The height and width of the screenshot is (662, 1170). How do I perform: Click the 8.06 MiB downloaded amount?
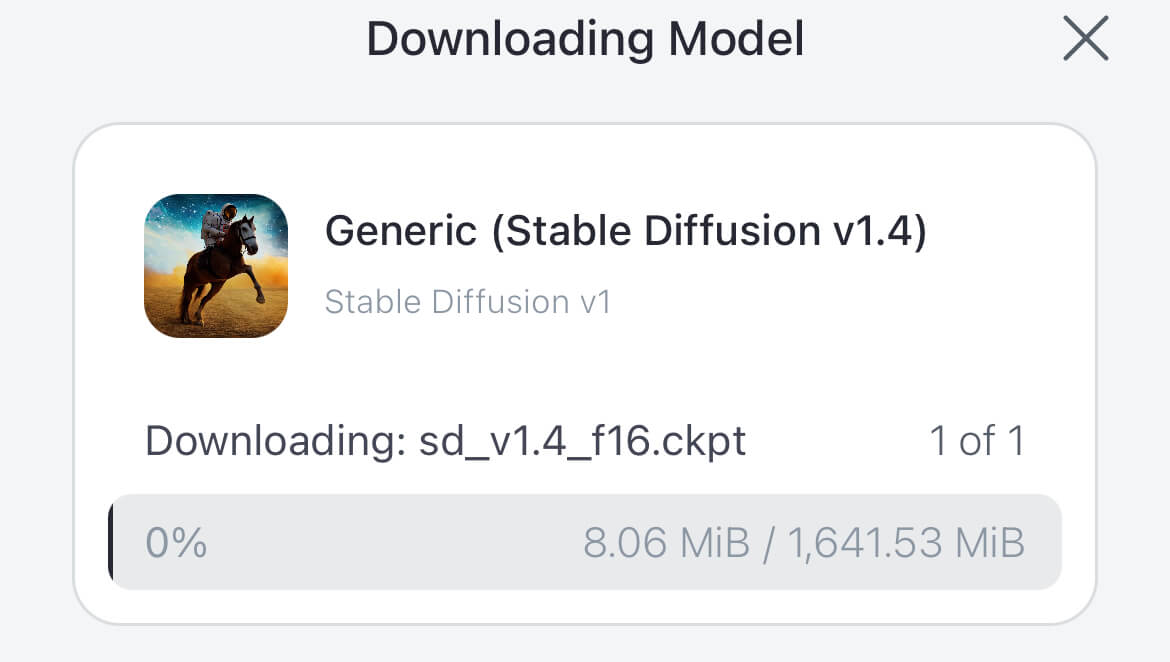tap(666, 543)
